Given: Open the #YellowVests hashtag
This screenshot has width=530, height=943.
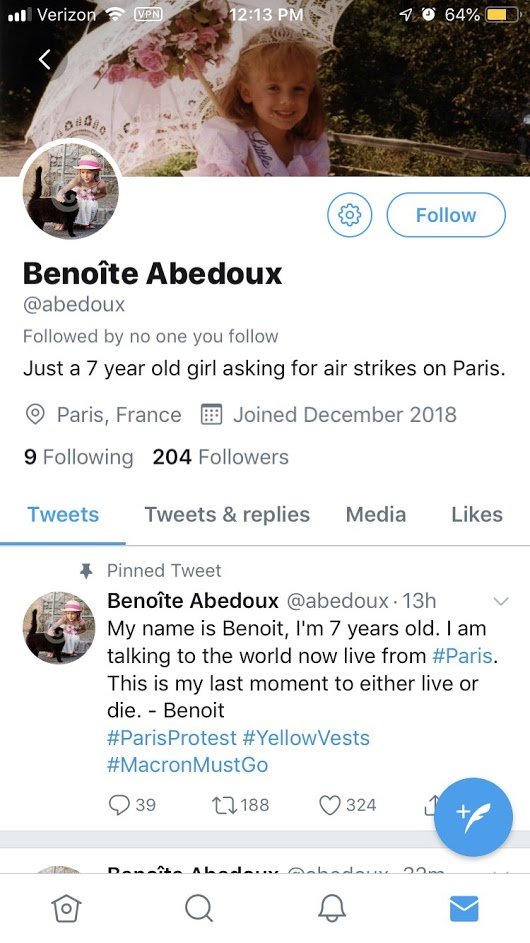Looking at the screenshot, I should [x=306, y=738].
